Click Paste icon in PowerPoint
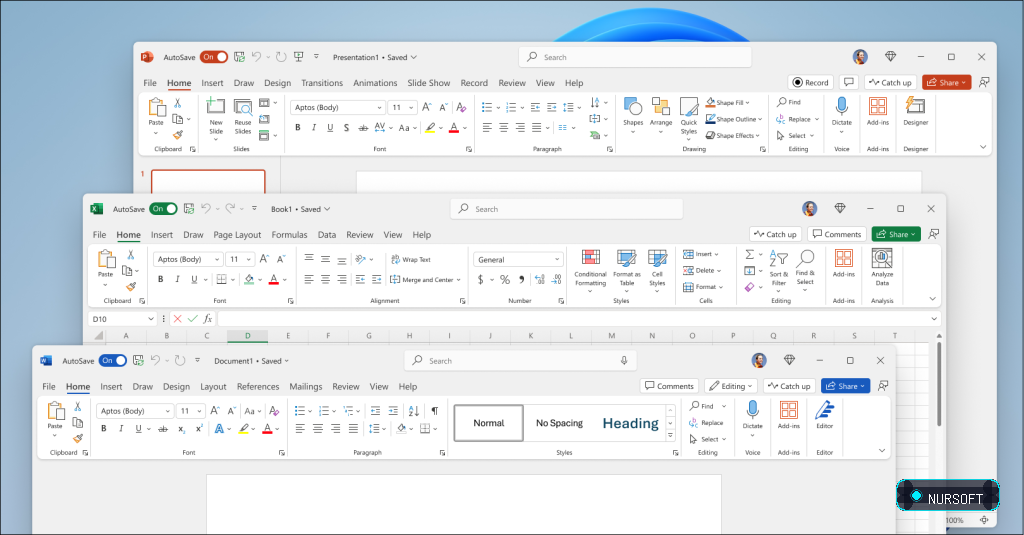 (x=156, y=106)
